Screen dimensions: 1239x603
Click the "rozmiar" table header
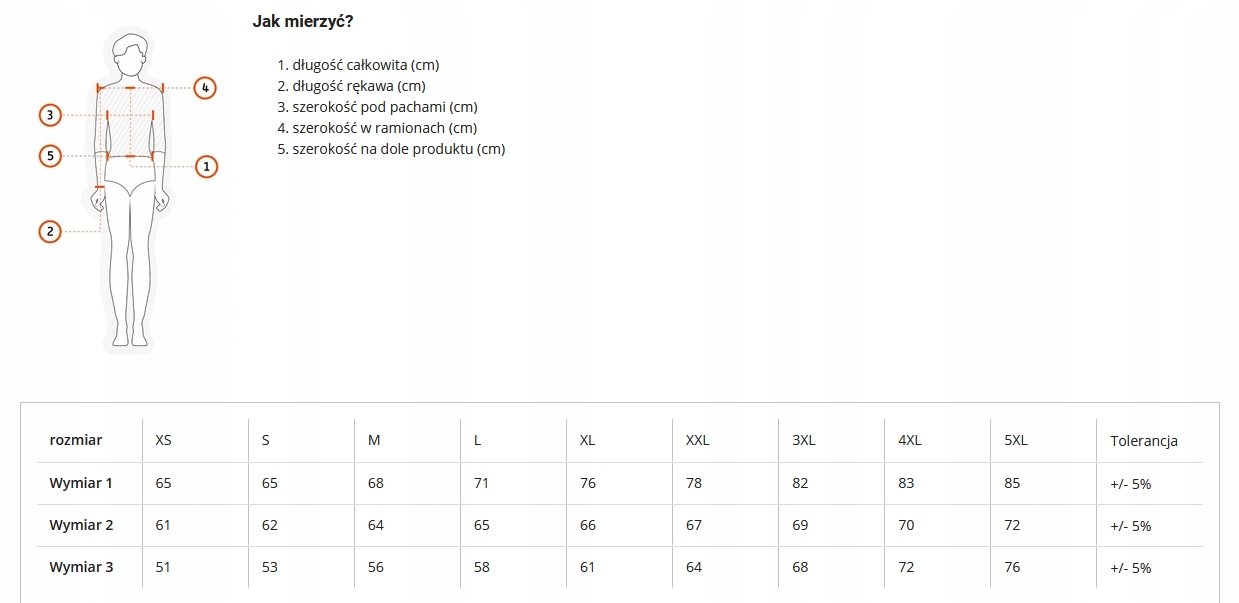click(76, 440)
